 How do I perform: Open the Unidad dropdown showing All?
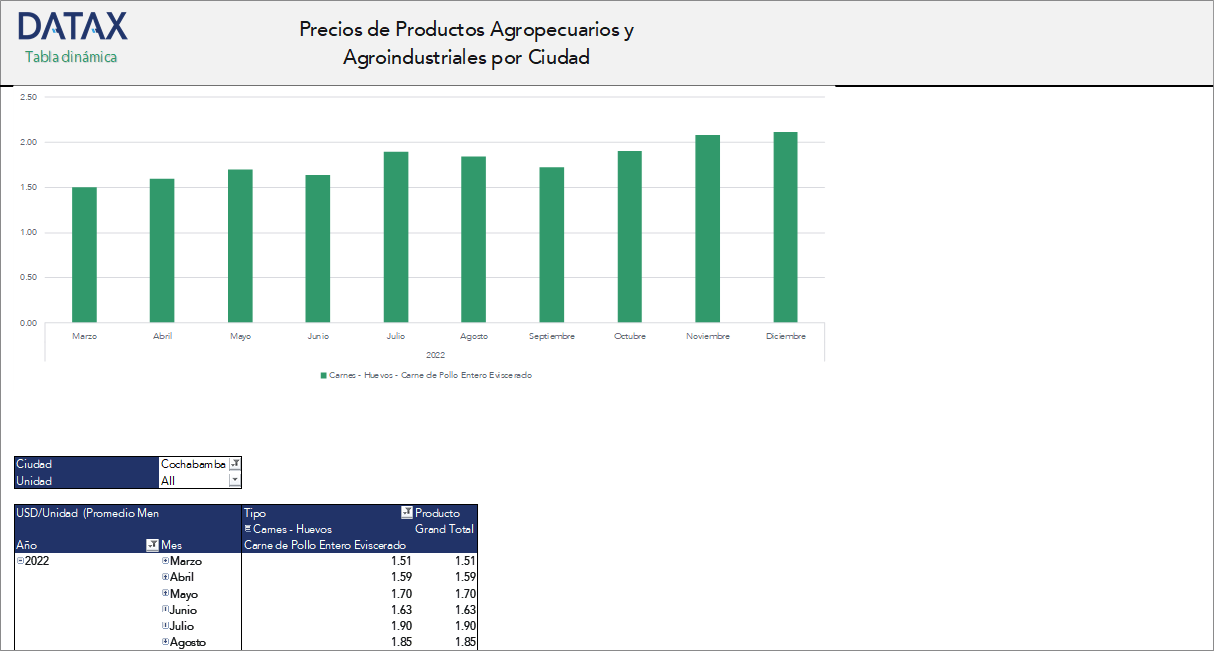(x=234, y=479)
